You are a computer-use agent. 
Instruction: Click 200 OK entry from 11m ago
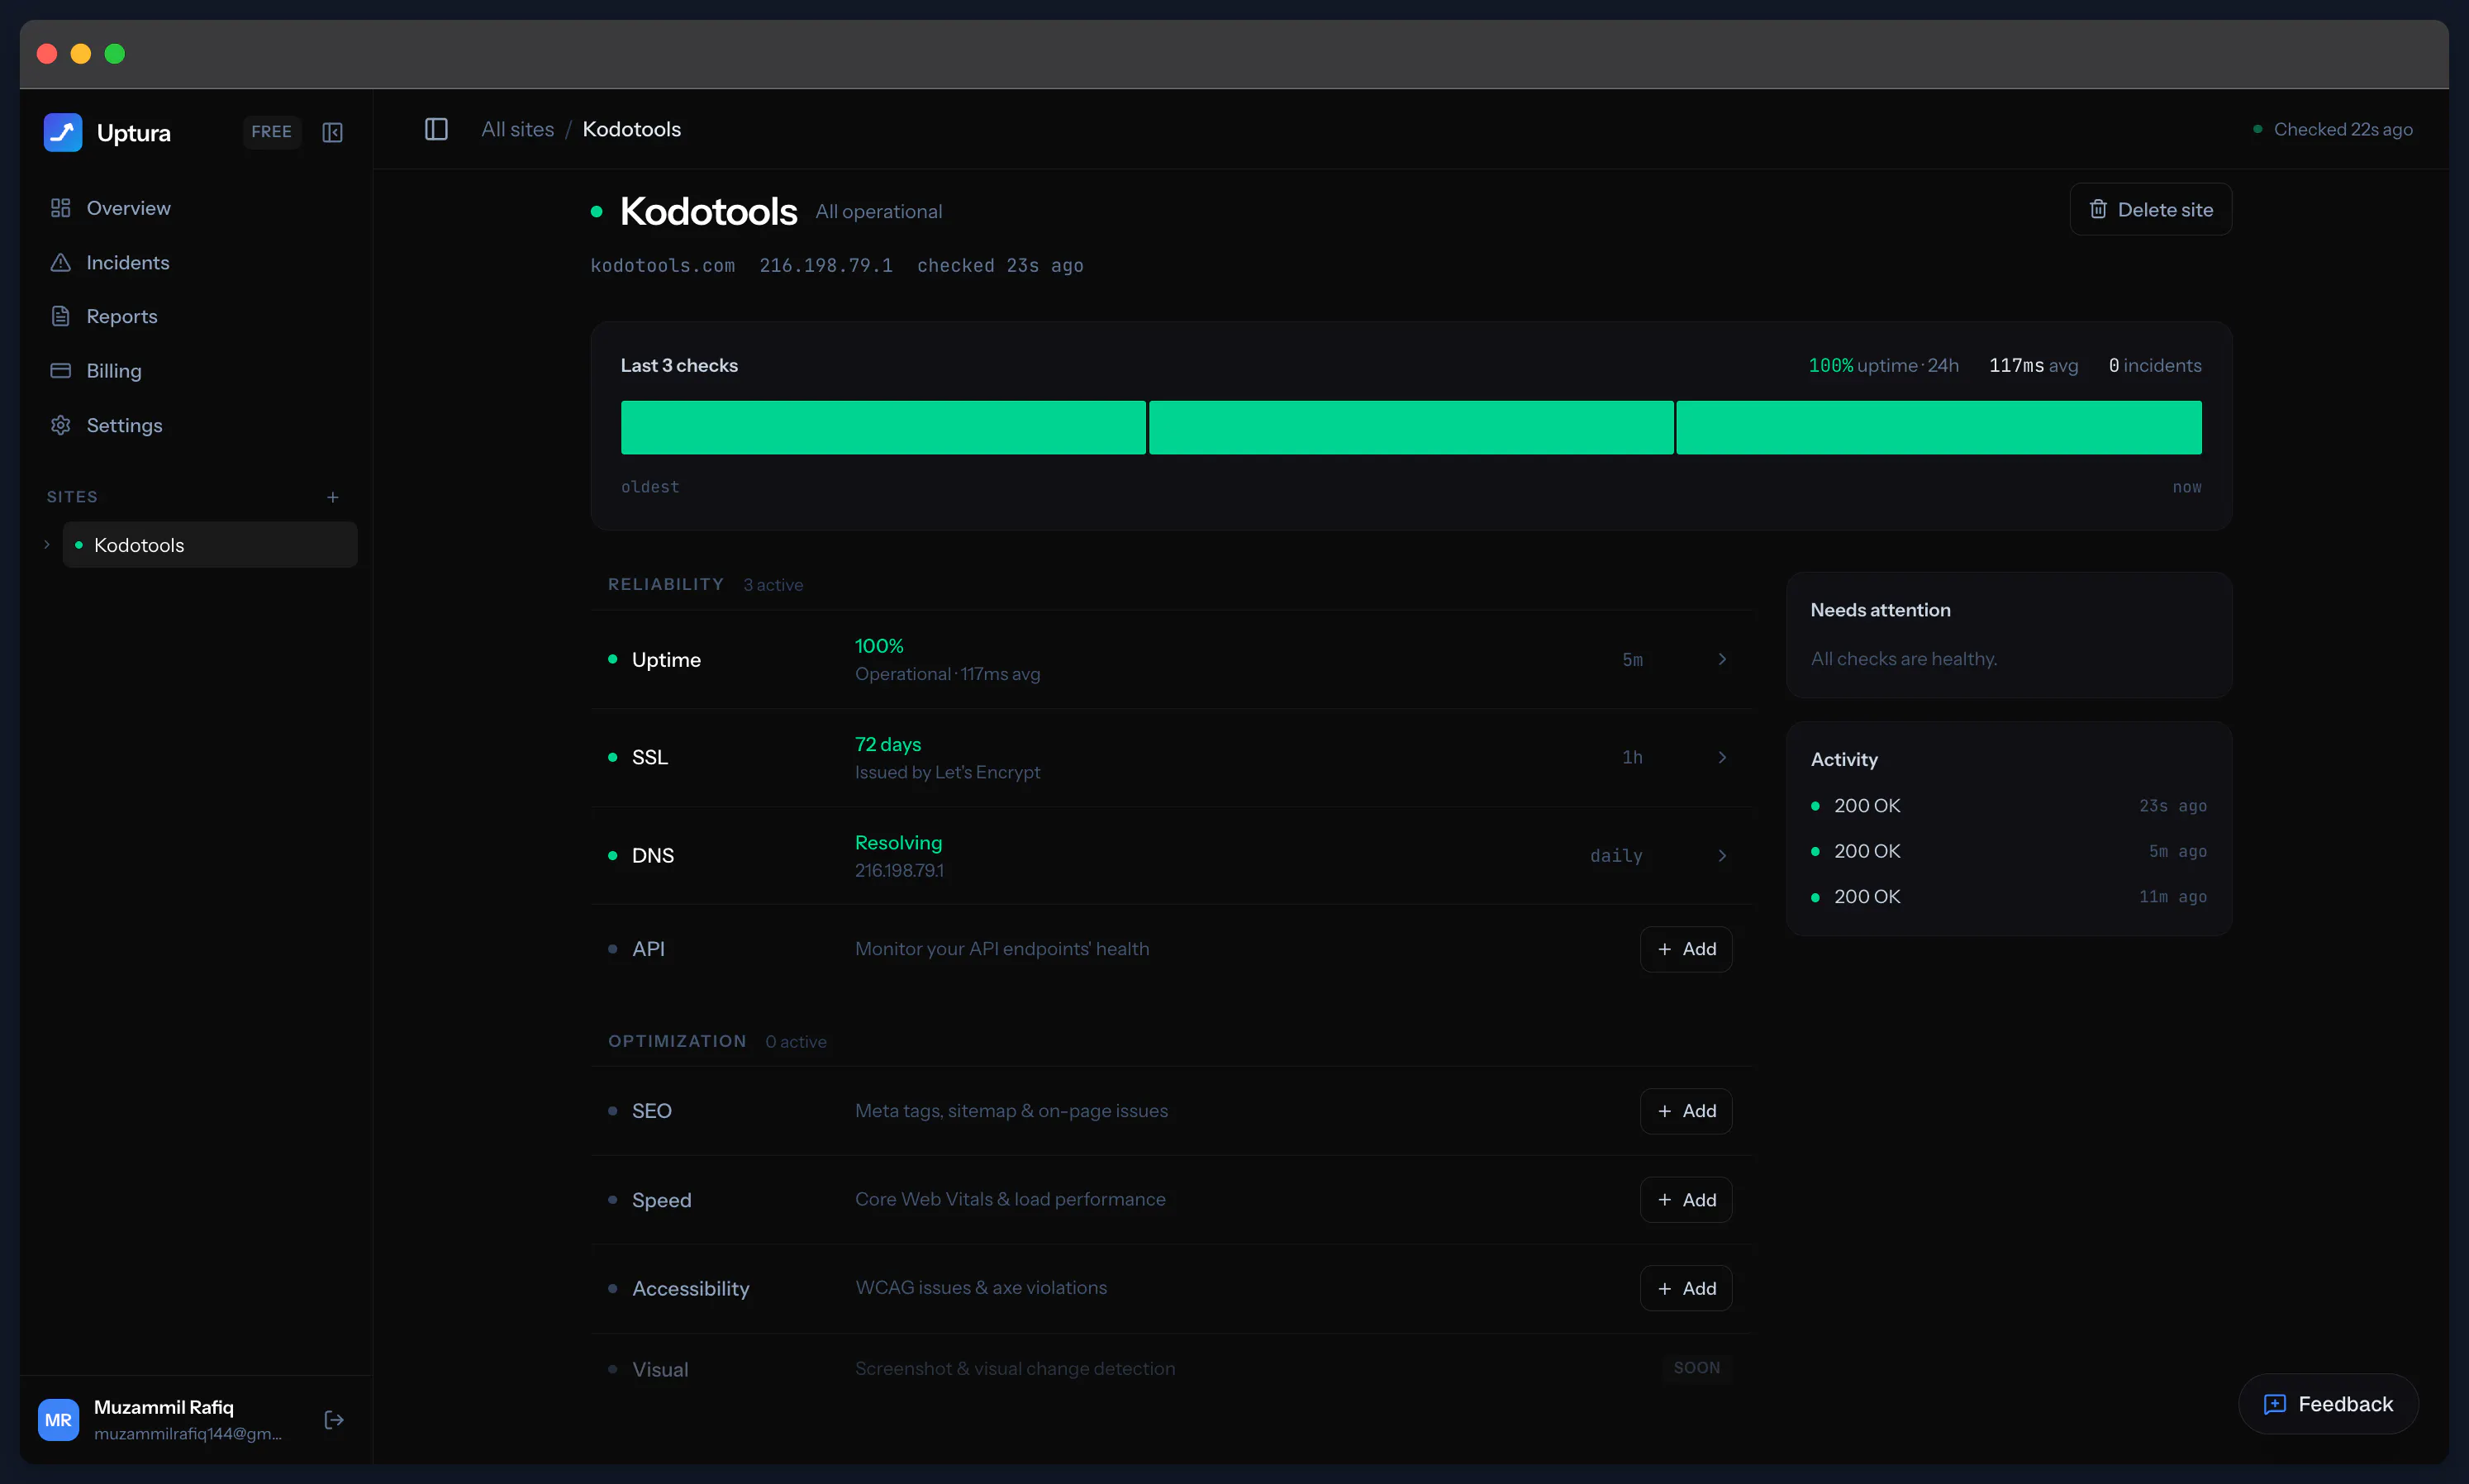pos(2008,897)
